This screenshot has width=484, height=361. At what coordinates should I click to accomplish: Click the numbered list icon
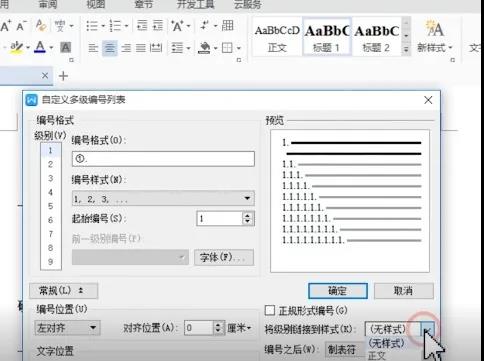pos(115,26)
